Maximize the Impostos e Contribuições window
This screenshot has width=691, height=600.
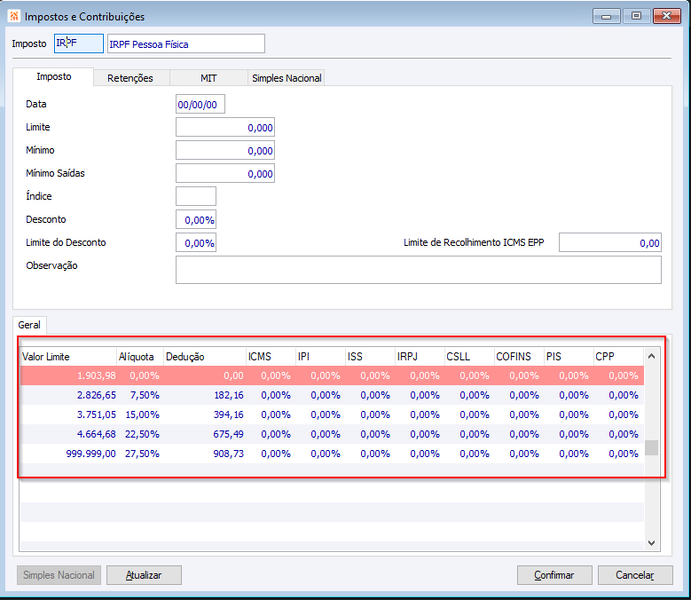tap(636, 16)
